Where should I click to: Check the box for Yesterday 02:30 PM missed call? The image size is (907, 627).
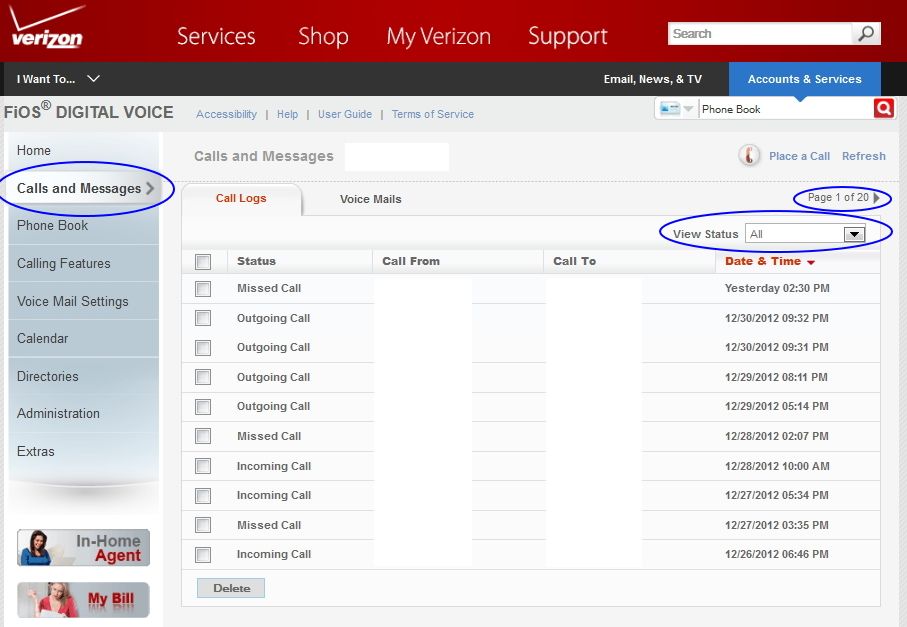click(x=204, y=289)
